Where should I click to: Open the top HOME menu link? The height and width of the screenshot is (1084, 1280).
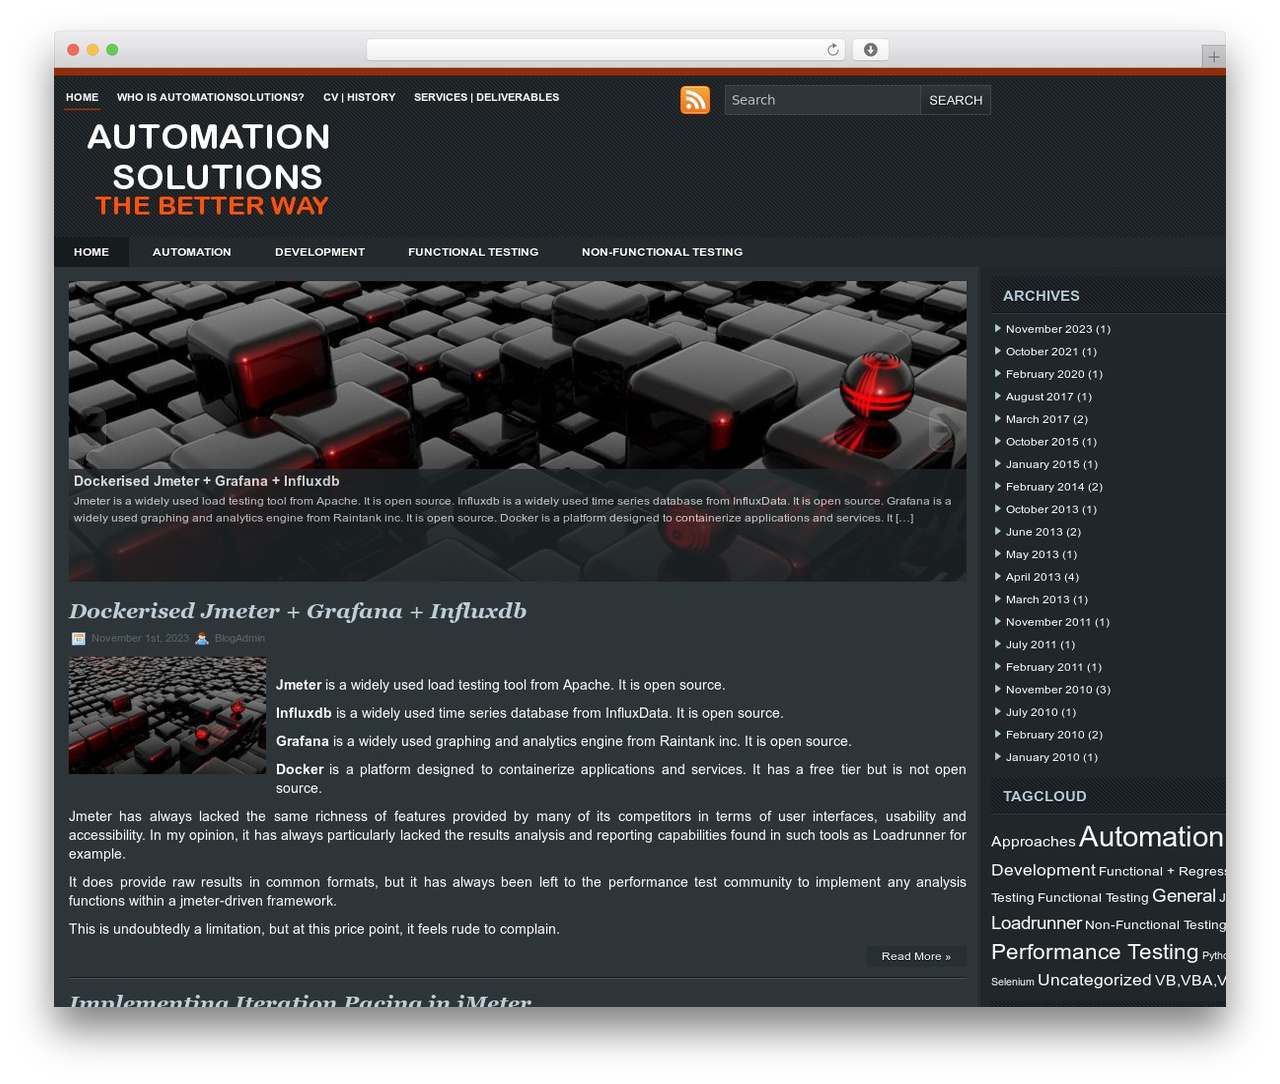[82, 97]
